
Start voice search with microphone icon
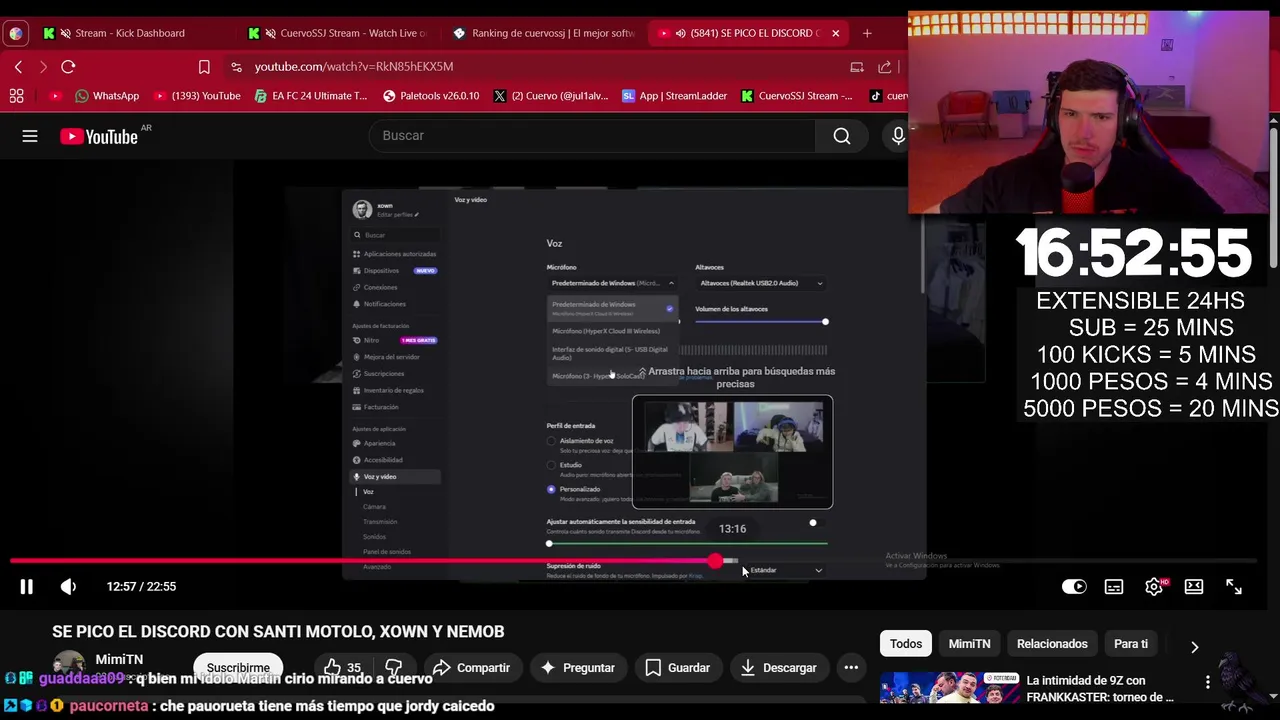[x=898, y=136]
